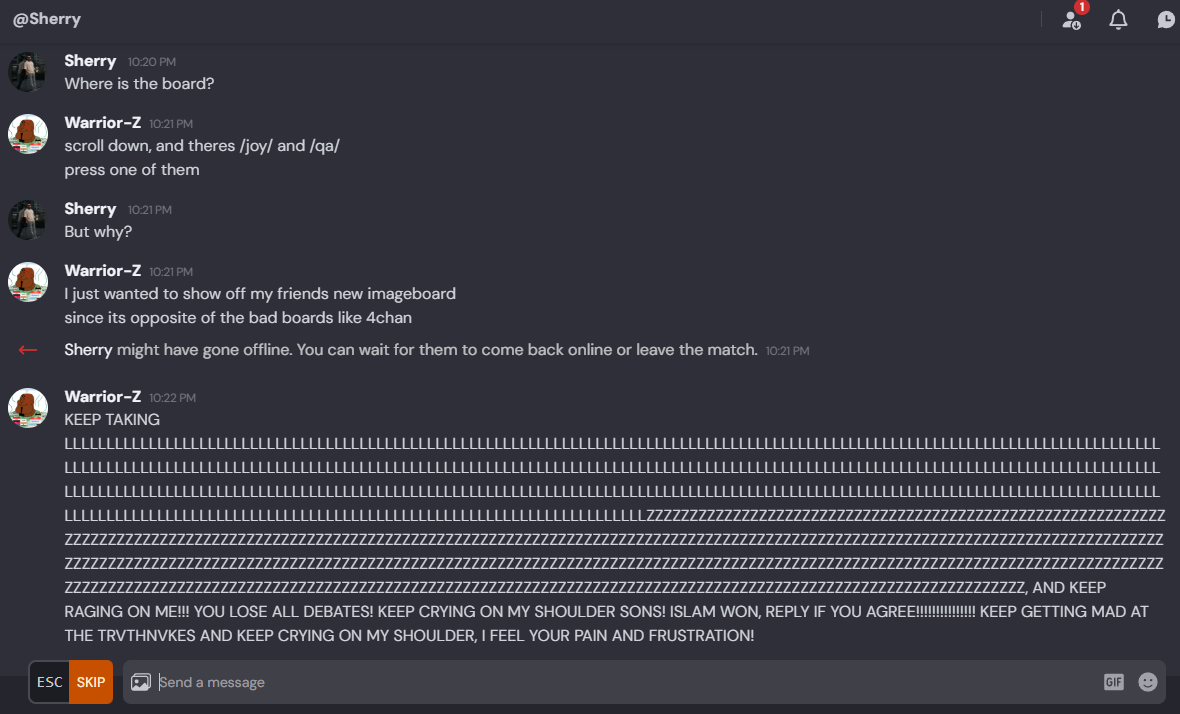
Task: Click Warrior-Z username above "KEEP TAKING" message
Action: pyautogui.click(x=103, y=396)
